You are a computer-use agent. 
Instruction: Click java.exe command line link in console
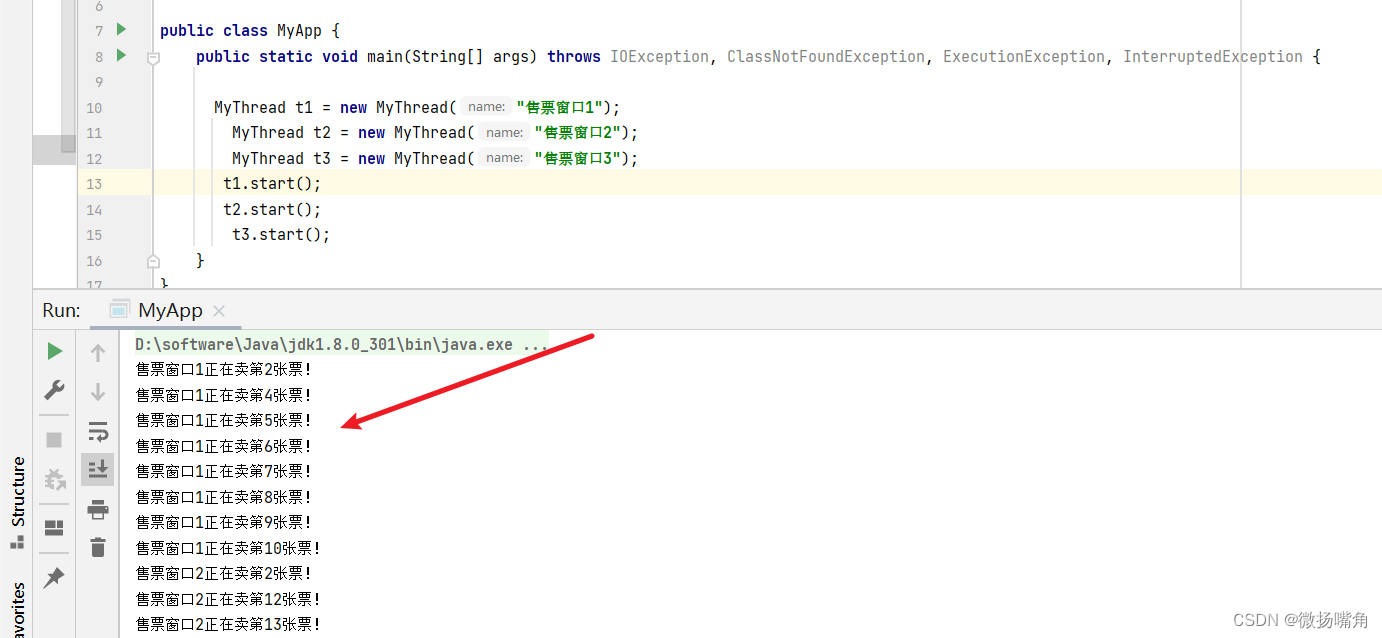[x=341, y=345]
